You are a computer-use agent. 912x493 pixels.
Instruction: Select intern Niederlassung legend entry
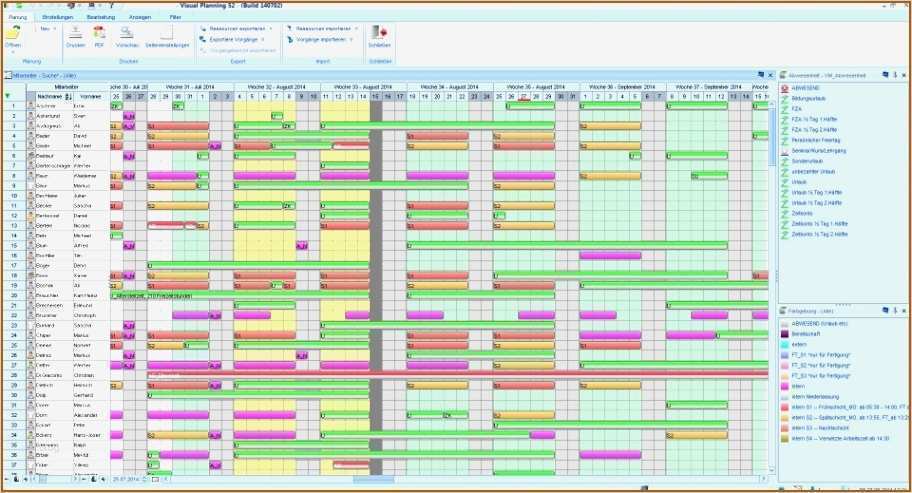pyautogui.click(x=815, y=397)
